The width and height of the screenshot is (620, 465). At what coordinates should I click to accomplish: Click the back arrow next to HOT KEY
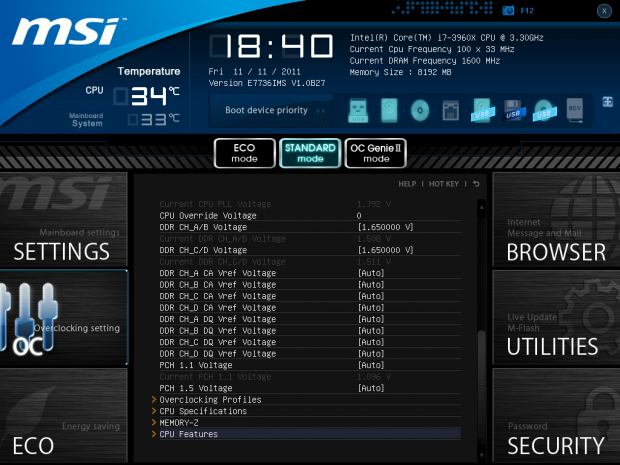coord(476,184)
